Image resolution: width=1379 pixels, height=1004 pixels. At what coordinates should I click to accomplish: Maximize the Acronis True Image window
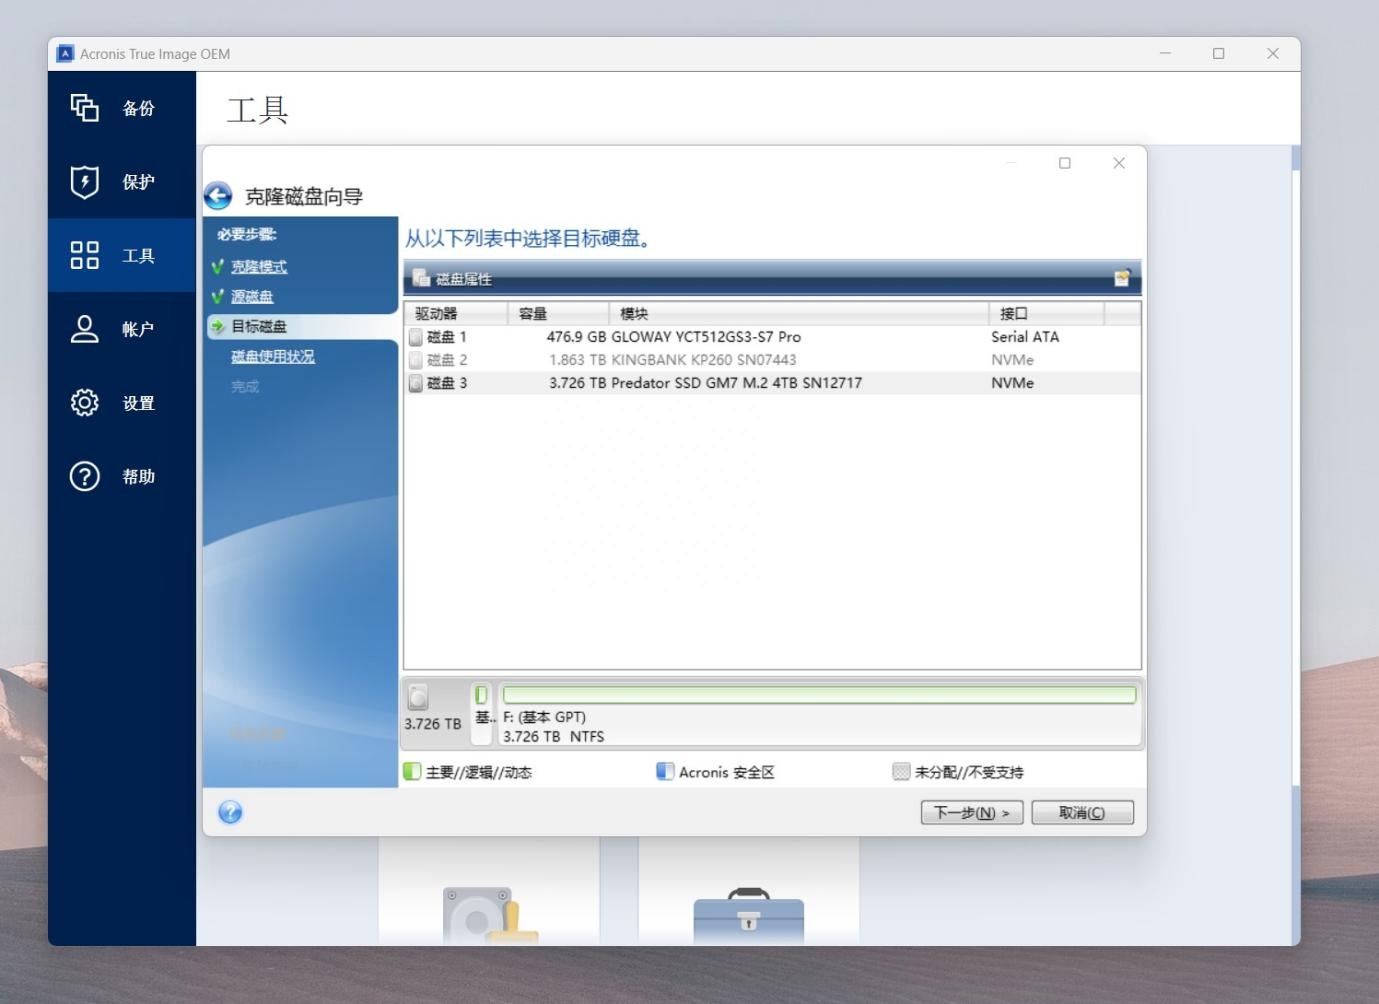(1219, 54)
